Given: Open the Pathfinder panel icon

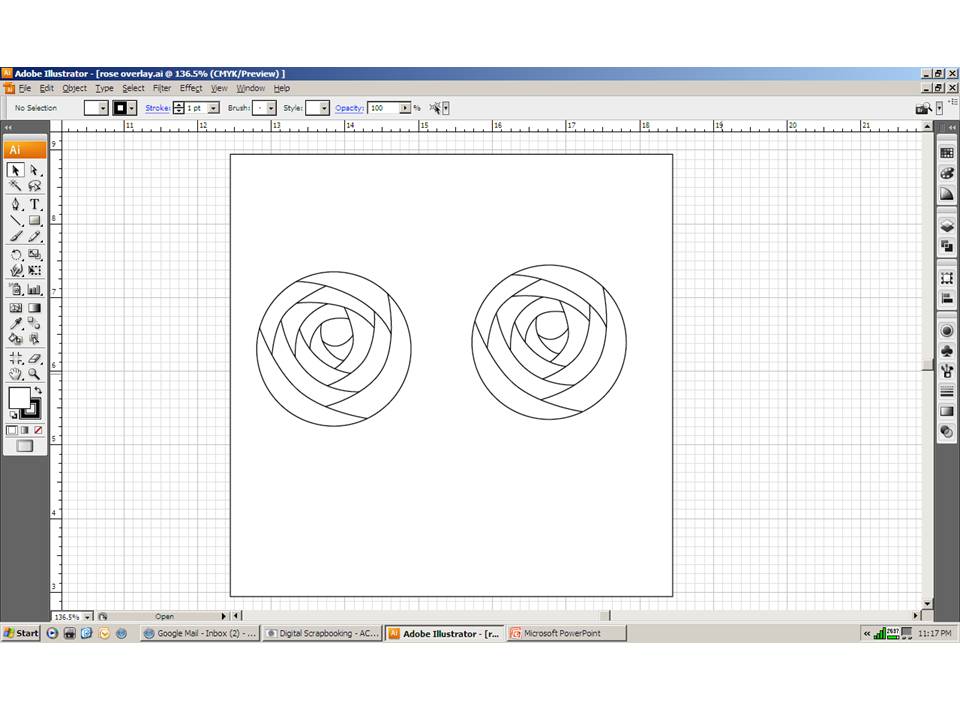Looking at the screenshot, I should (x=947, y=247).
